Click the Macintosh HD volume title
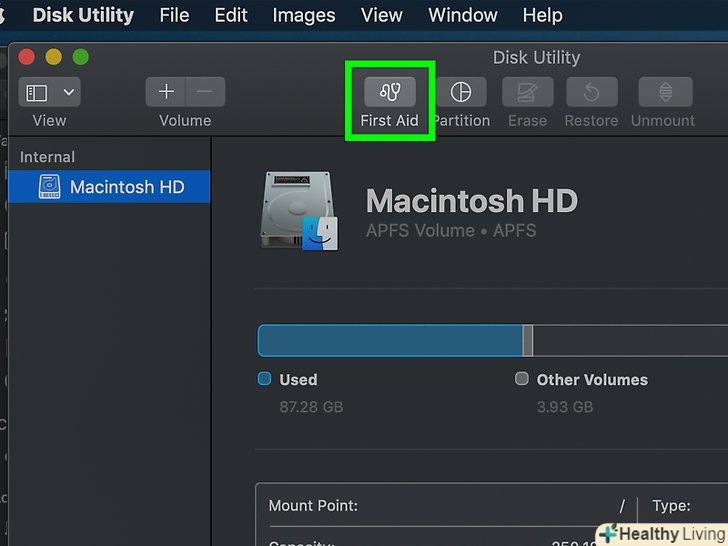This screenshot has height=546, width=728. coord(472,200)
